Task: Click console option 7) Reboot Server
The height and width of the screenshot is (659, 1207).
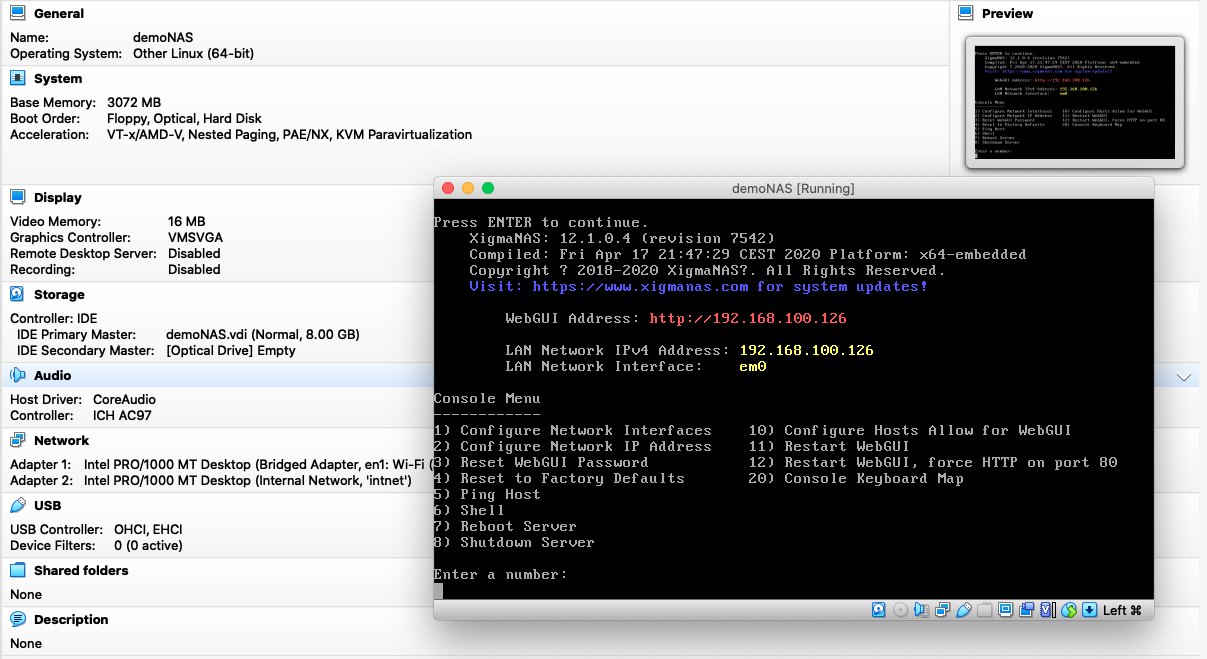Action: pos(505,526)
